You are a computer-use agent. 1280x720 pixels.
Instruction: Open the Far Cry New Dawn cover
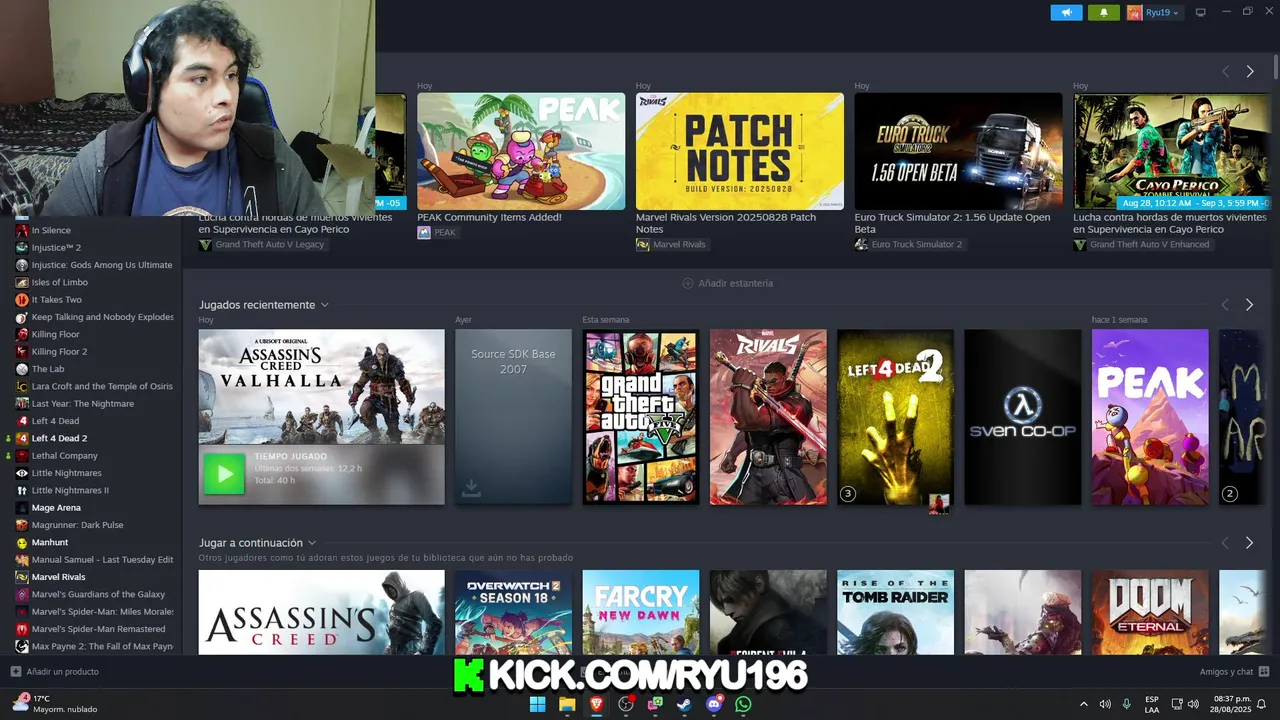click(x=641, y=612)
